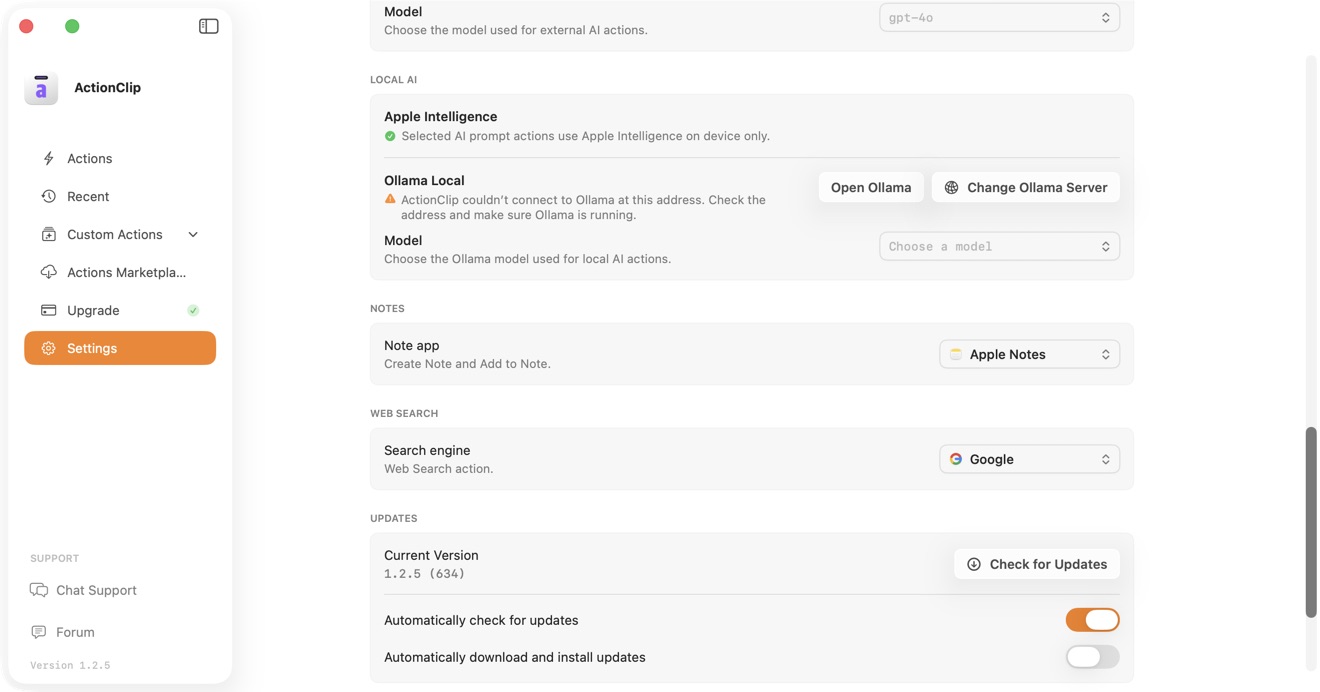1320x692 pixels.
Task: Select the Settings sidebar item
Action: click(x=120, y=348)
